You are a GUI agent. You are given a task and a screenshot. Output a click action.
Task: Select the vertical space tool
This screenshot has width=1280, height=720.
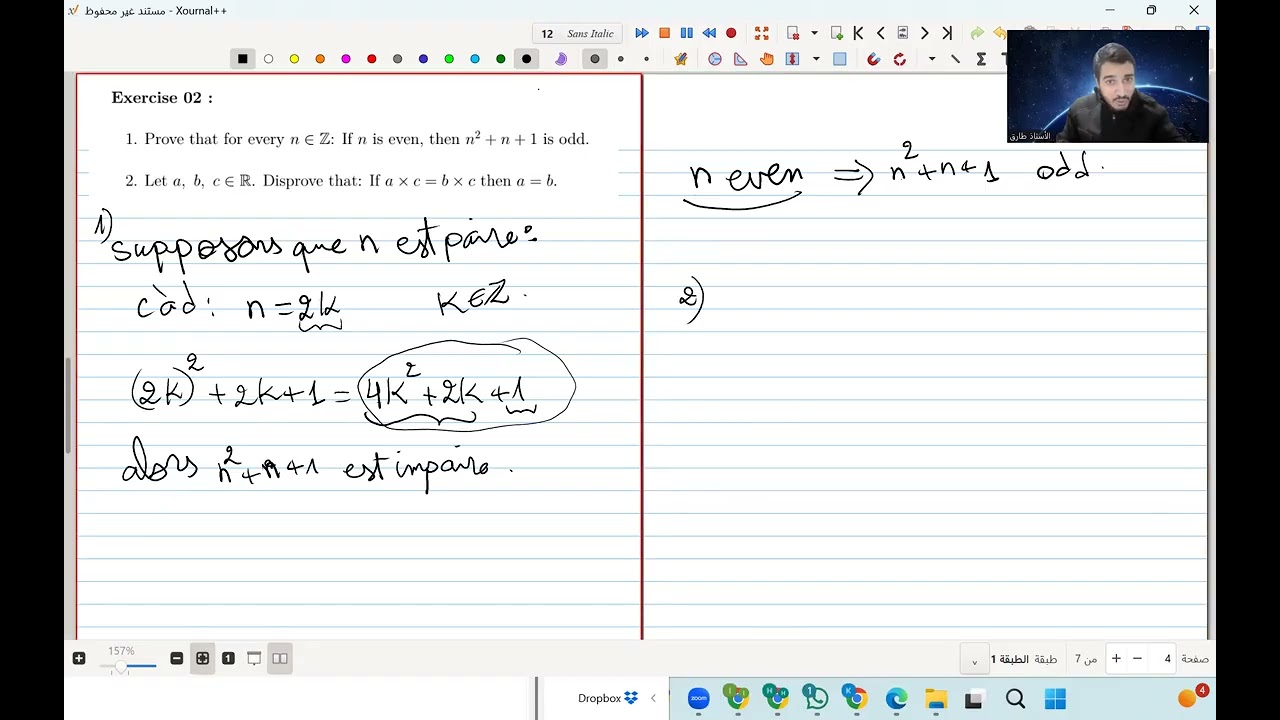(x=793, y=59)
